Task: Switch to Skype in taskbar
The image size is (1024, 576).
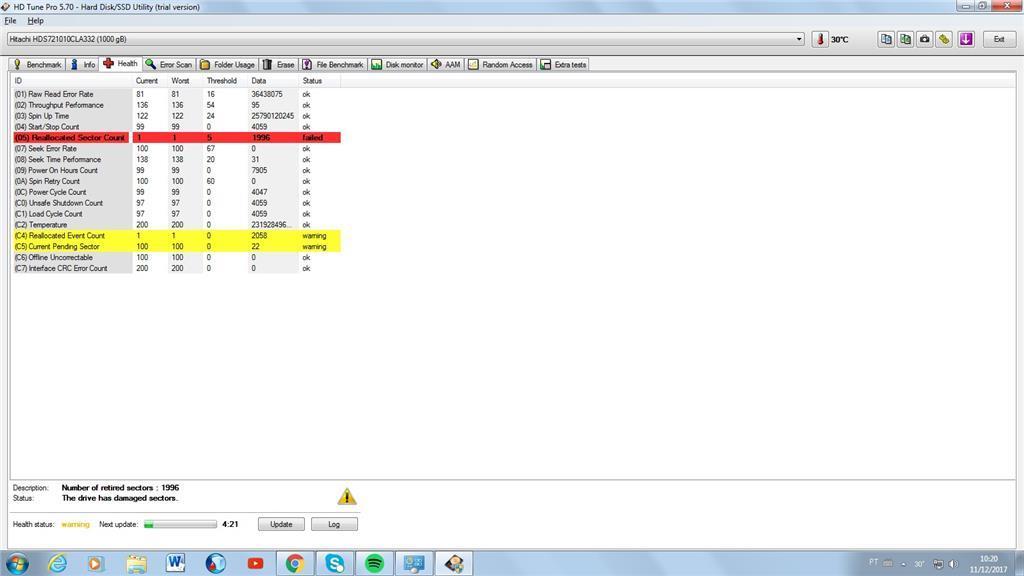Action: 334,563
